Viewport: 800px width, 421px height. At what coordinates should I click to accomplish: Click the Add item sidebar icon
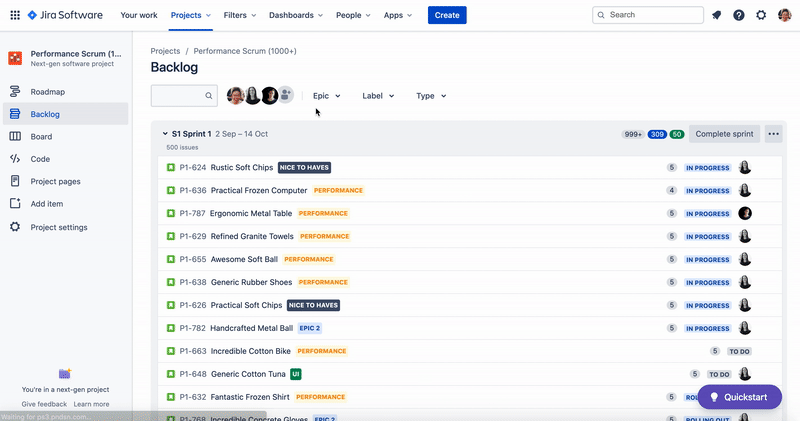click(15, 204)
